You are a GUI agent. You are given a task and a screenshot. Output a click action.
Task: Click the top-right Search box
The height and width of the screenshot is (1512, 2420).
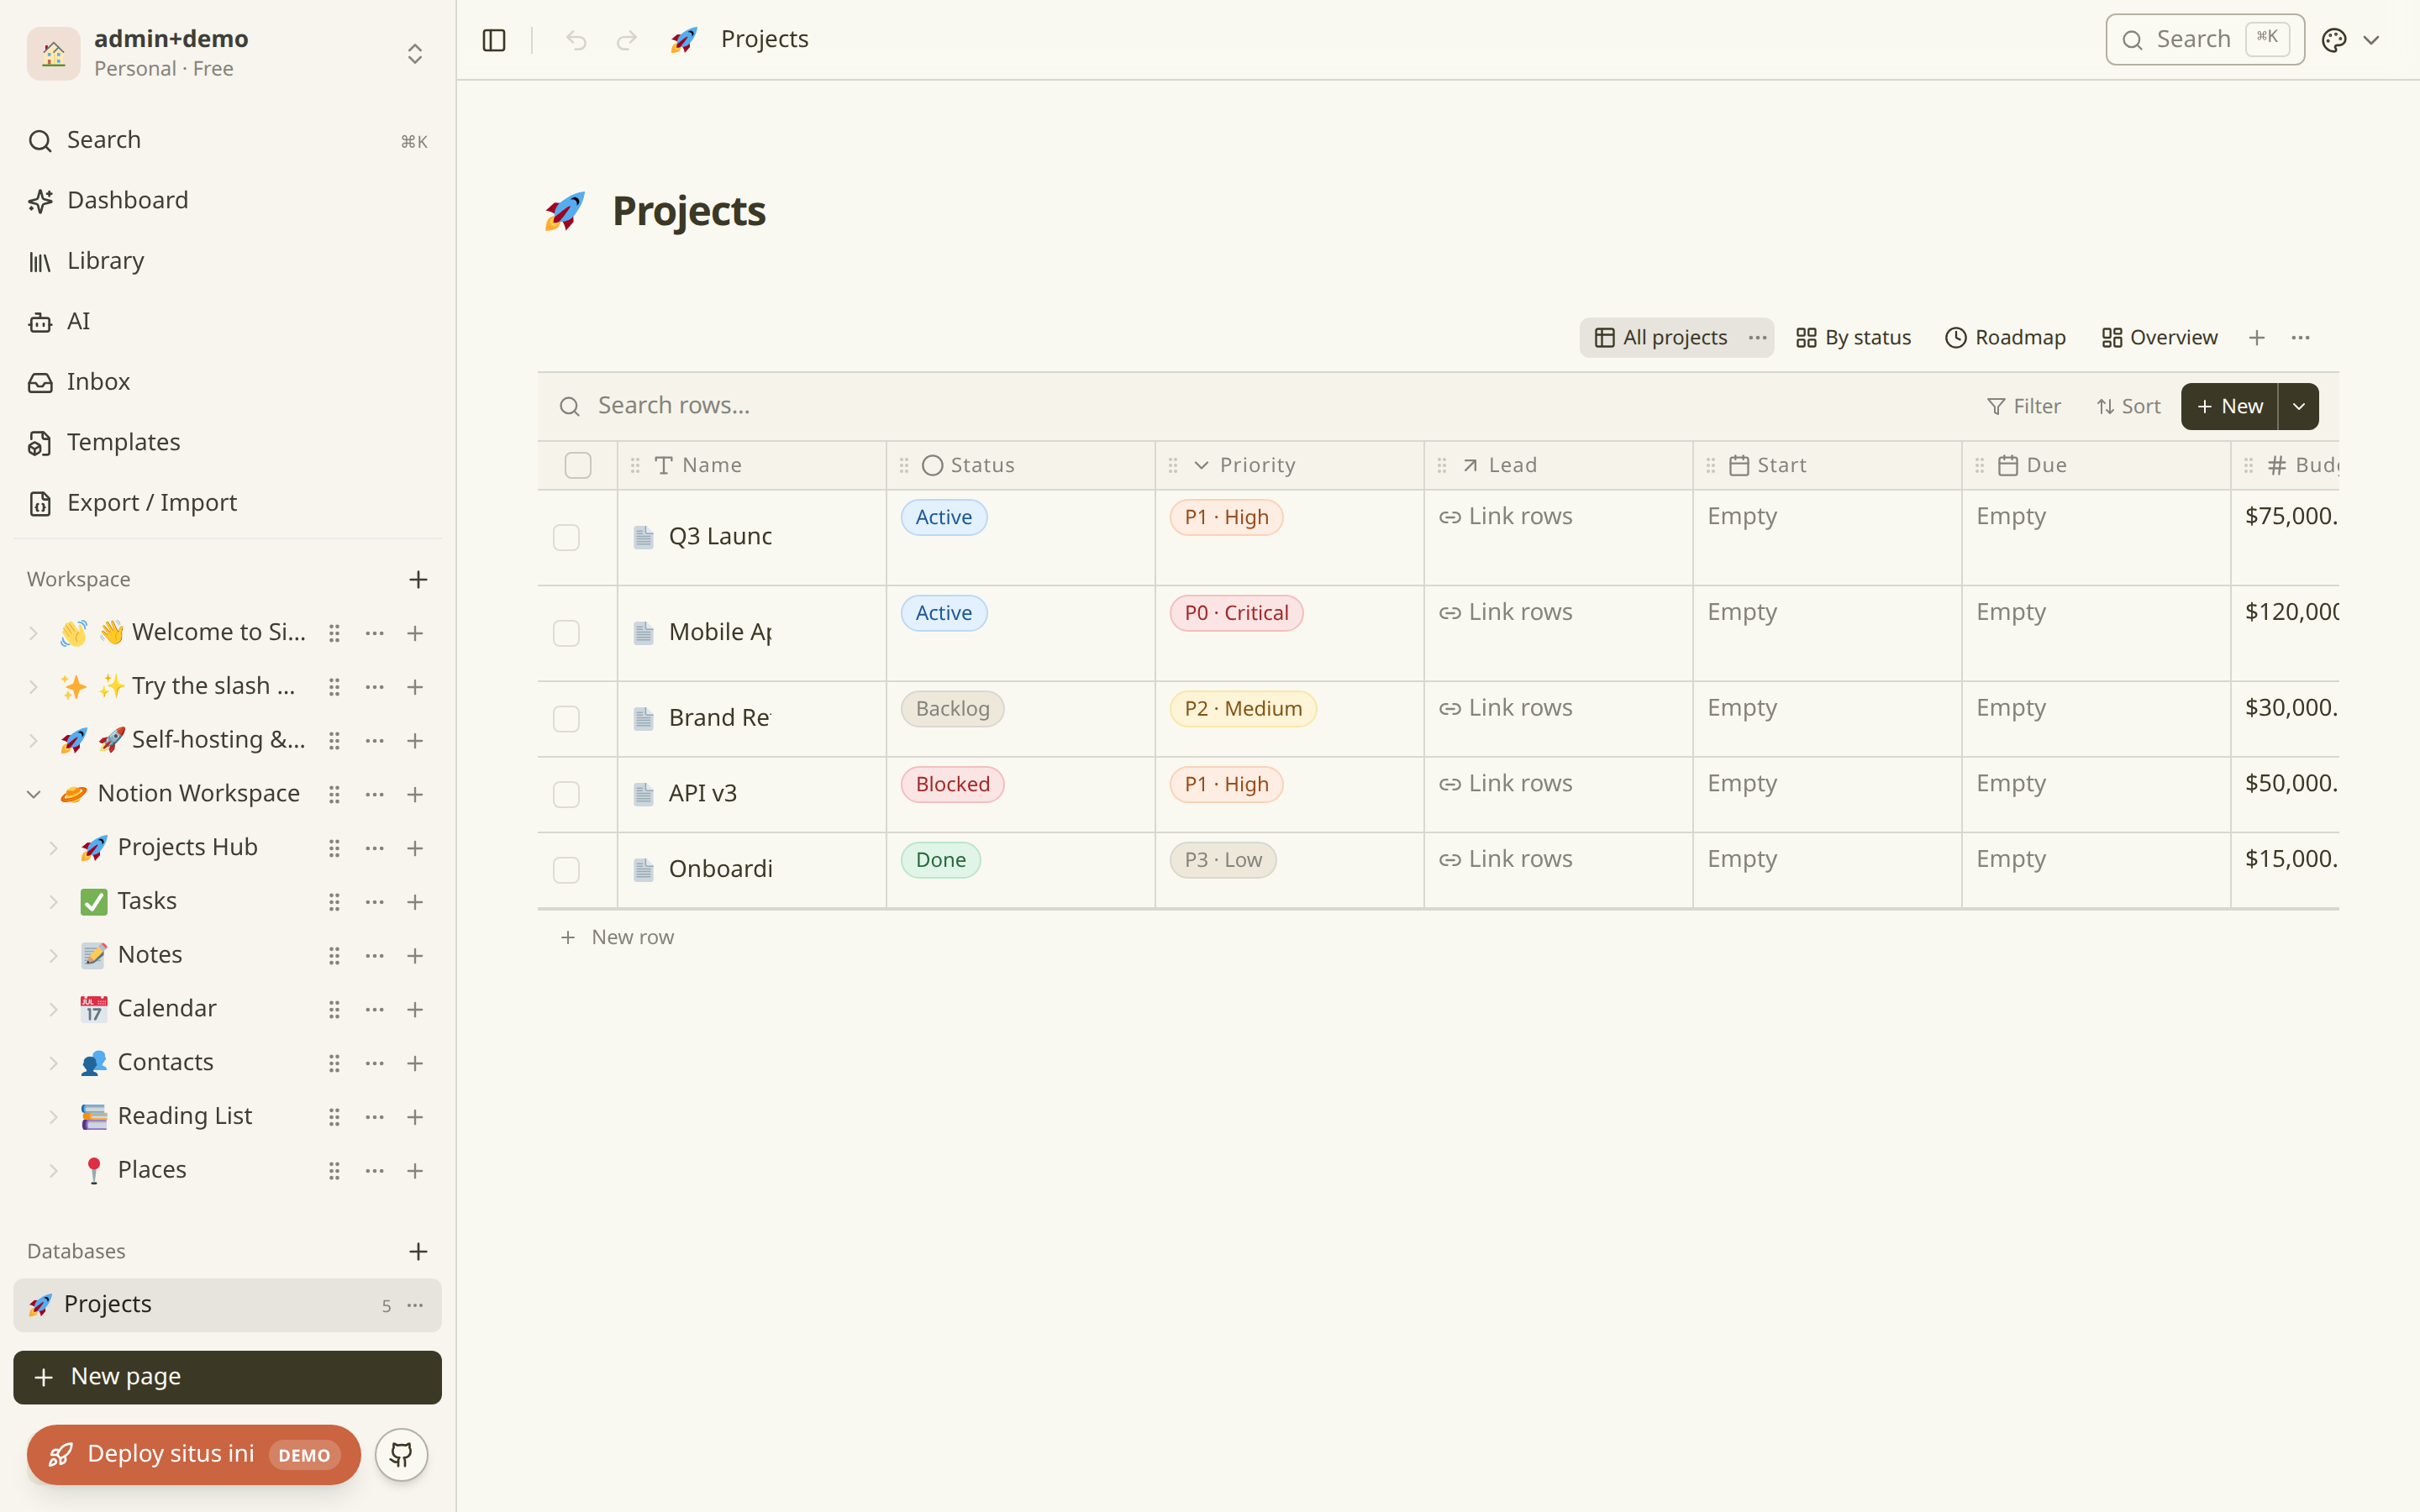point(2205,40)
